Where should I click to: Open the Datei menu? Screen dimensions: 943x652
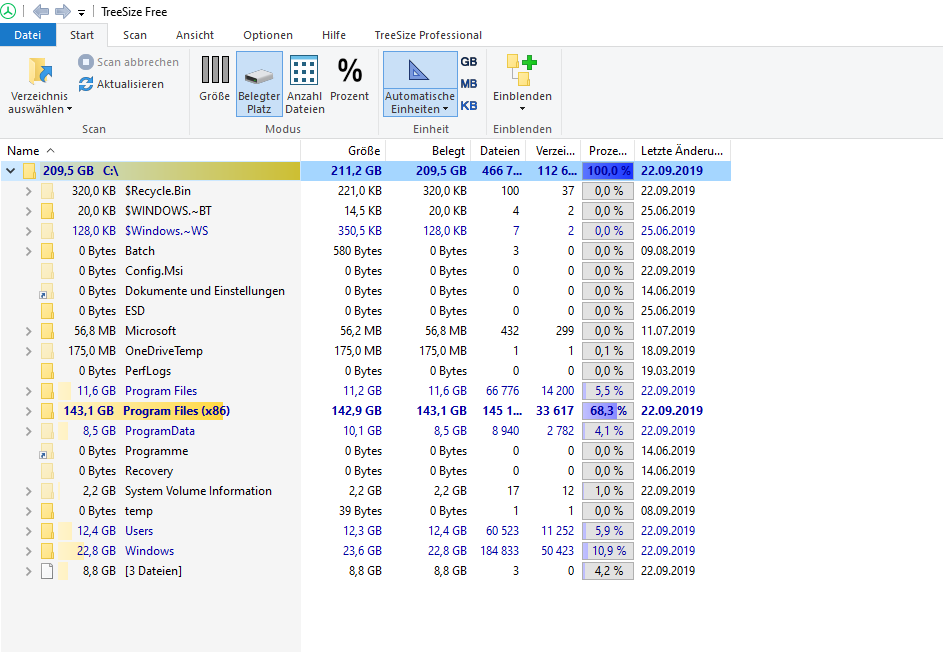click(28, 35)
